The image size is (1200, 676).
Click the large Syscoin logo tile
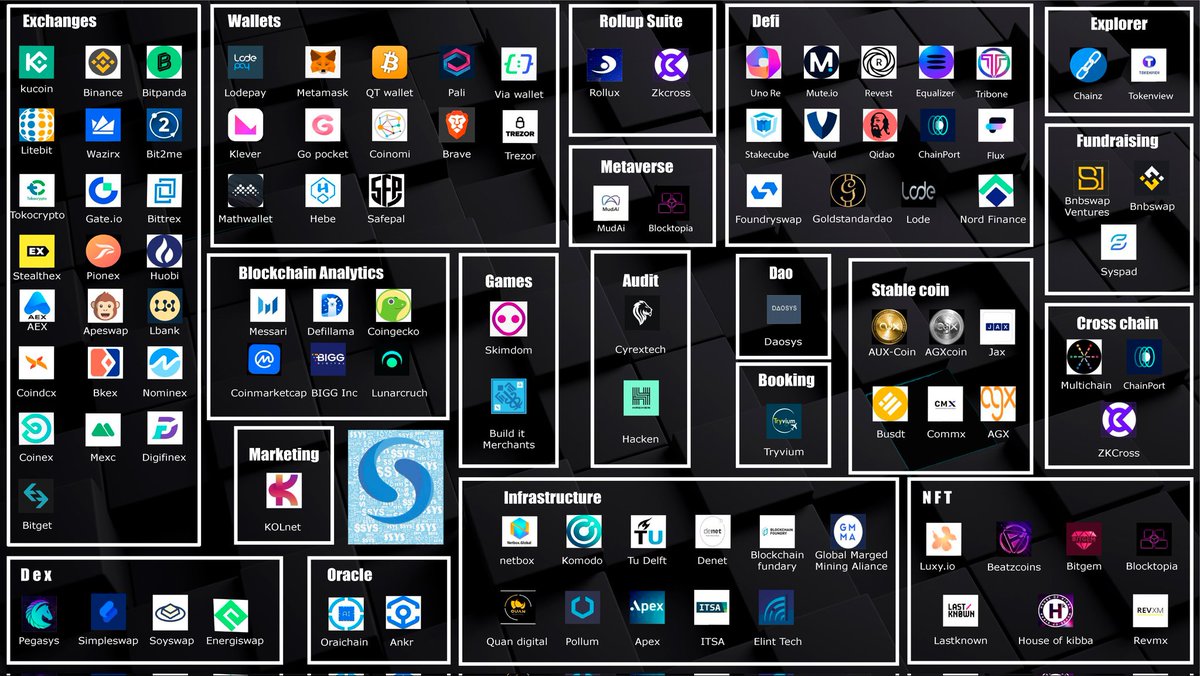pyautogui.click(x=396, y=487)
